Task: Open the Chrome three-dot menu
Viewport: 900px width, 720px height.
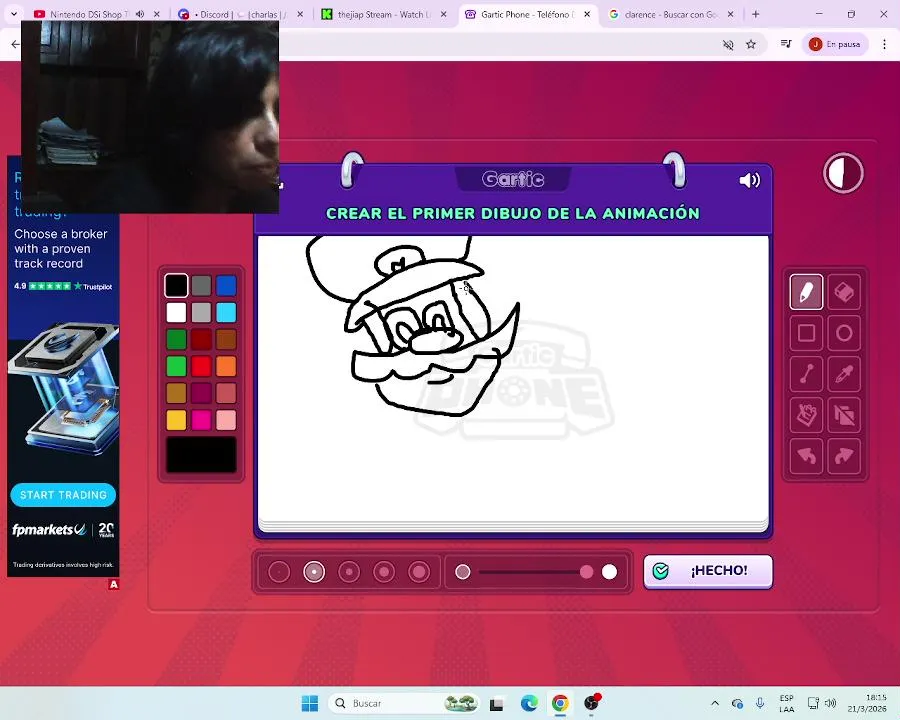Action: 885,44
